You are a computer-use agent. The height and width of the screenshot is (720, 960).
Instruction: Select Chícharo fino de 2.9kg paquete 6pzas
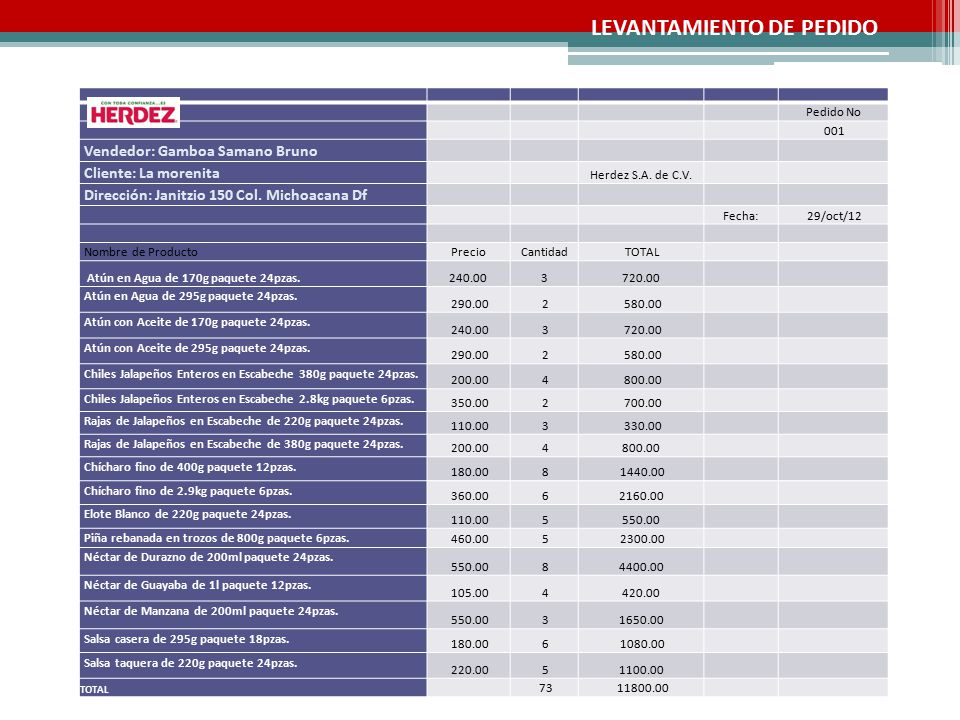tap(188, 491)
